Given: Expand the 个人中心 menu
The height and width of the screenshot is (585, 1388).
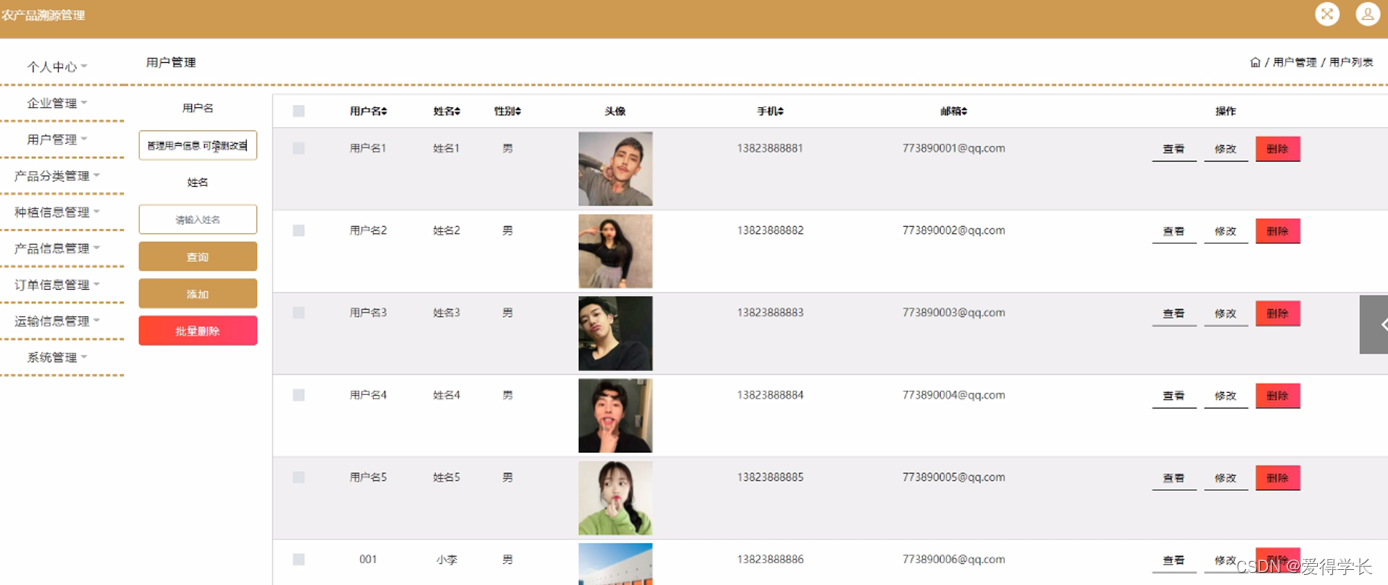Looking at the screenshot, I should (57, 67).
